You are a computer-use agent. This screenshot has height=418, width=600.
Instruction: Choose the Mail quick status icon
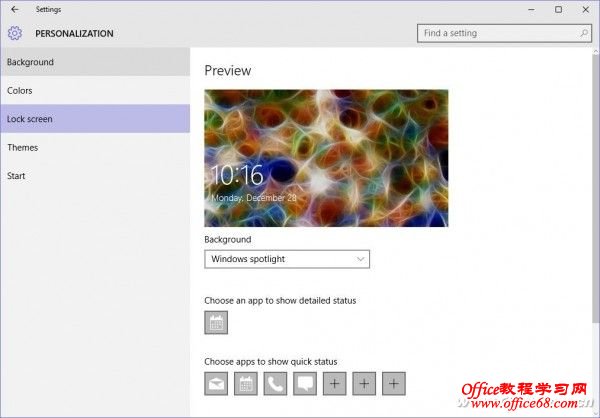coord(216,383)
